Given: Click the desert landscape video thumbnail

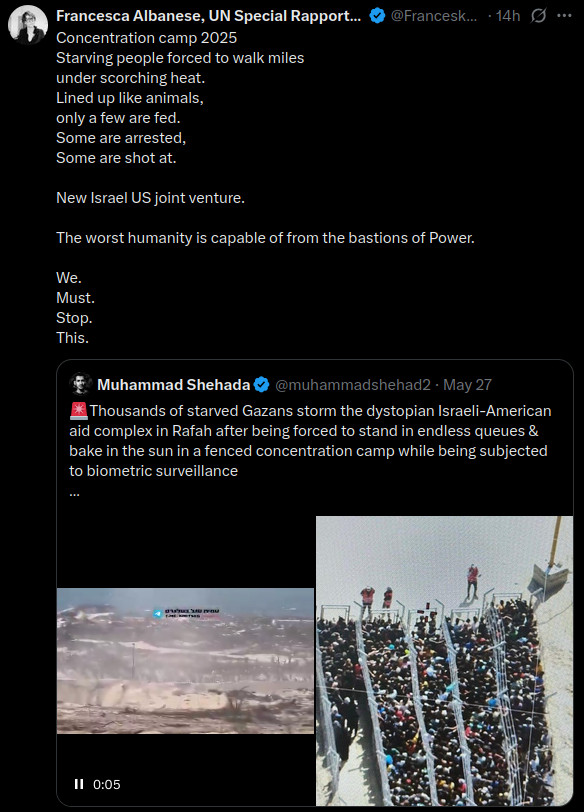Looking at the screenshot, I should [185, 661].
